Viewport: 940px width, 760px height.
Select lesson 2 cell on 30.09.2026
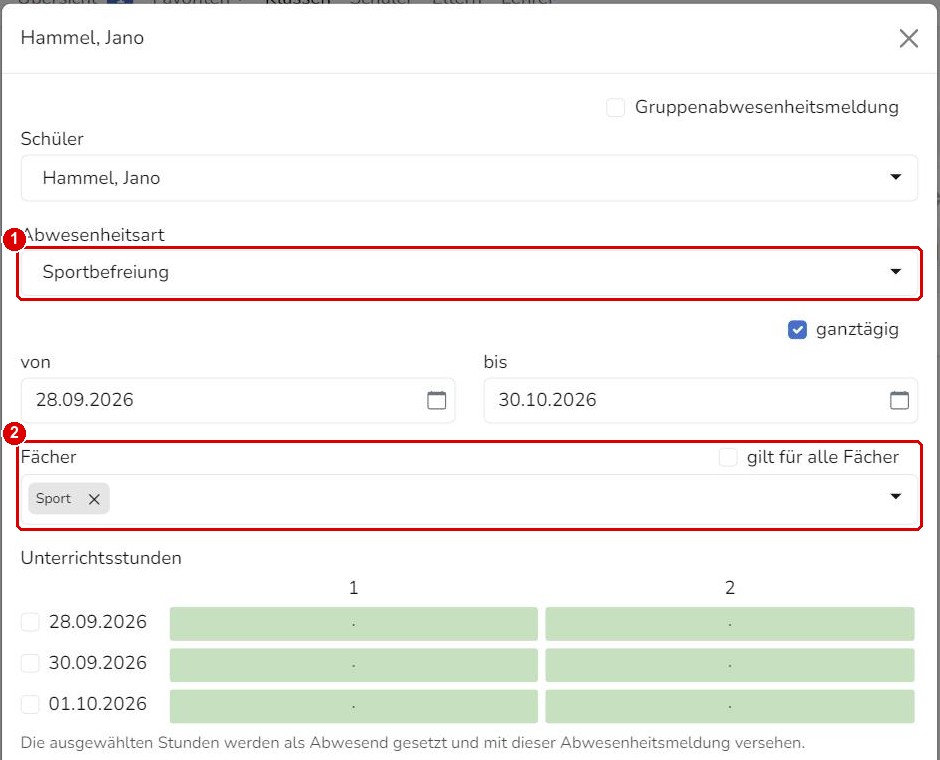[730, 665]
